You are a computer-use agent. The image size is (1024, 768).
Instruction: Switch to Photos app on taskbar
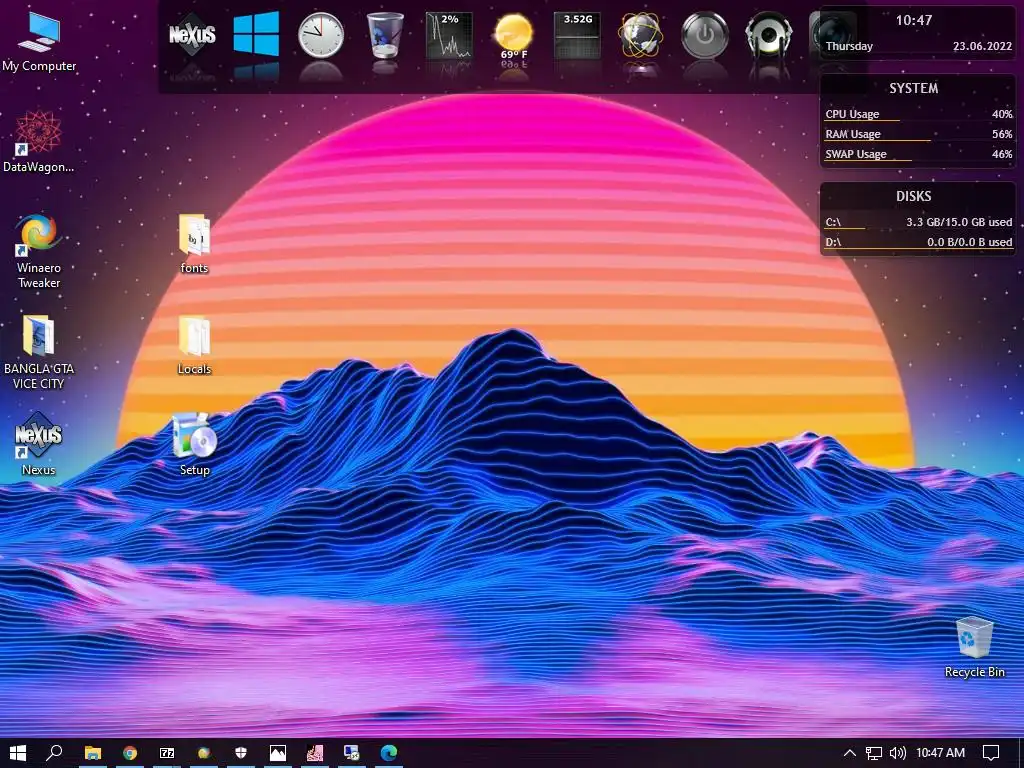278,753
